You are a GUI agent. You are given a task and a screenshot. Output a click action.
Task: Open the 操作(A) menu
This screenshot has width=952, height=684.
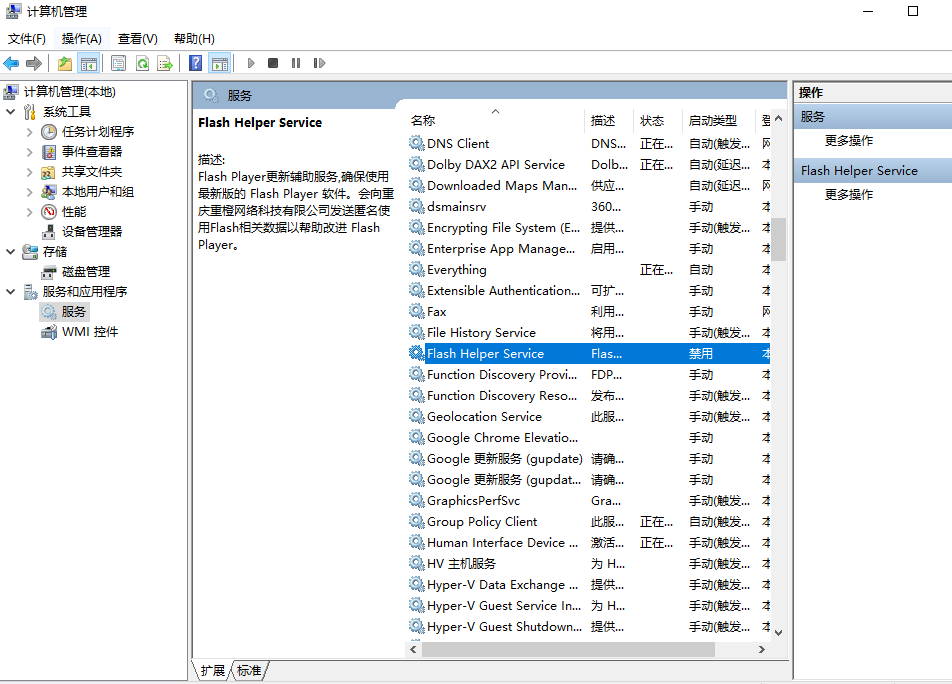(81, 39)
